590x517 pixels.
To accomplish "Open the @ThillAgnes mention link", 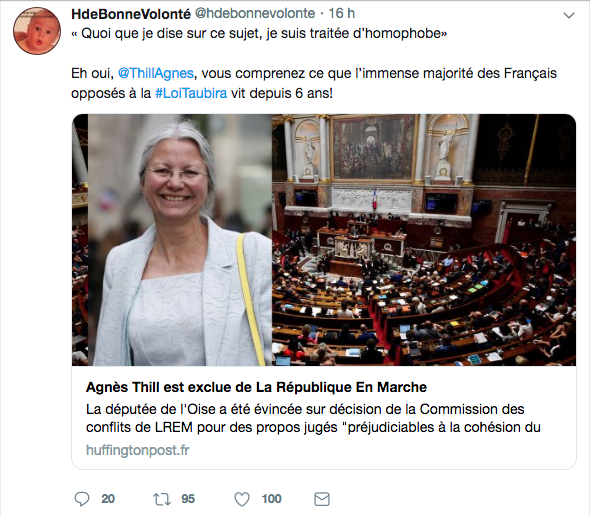I will 156,73.
